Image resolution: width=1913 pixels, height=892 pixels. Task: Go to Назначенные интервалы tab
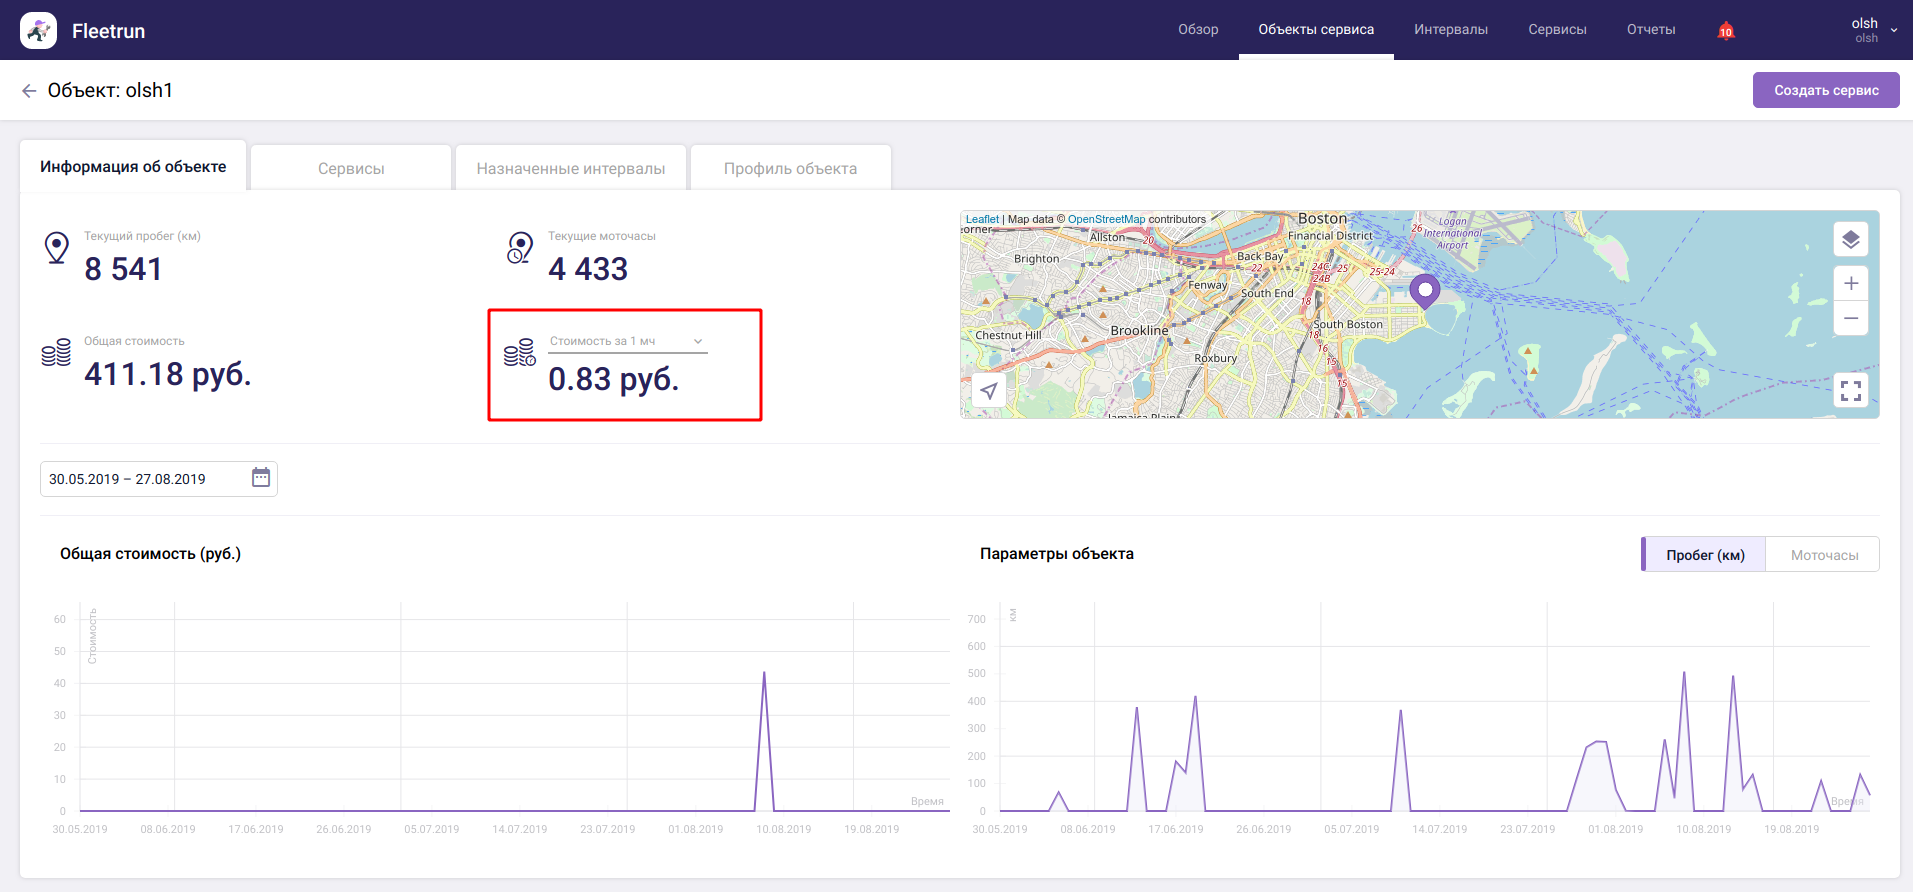[570, 169]
